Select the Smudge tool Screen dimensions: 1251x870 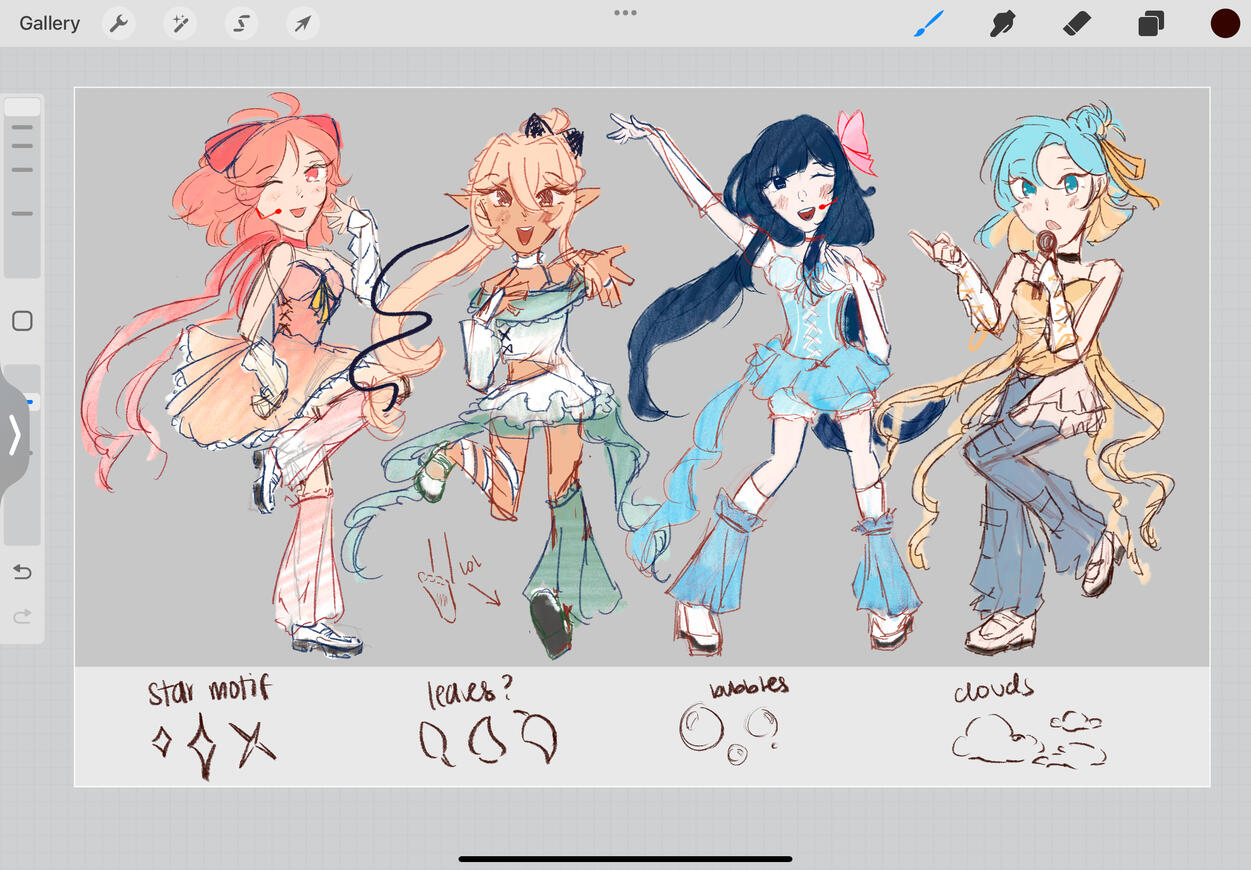pos(1002,23)
